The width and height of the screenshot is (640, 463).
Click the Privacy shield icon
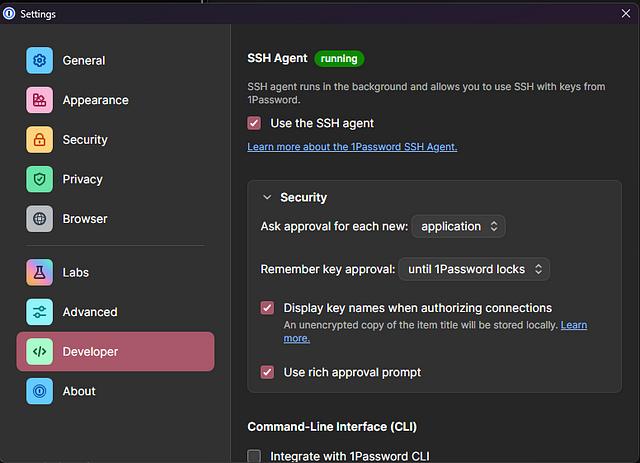40,179
